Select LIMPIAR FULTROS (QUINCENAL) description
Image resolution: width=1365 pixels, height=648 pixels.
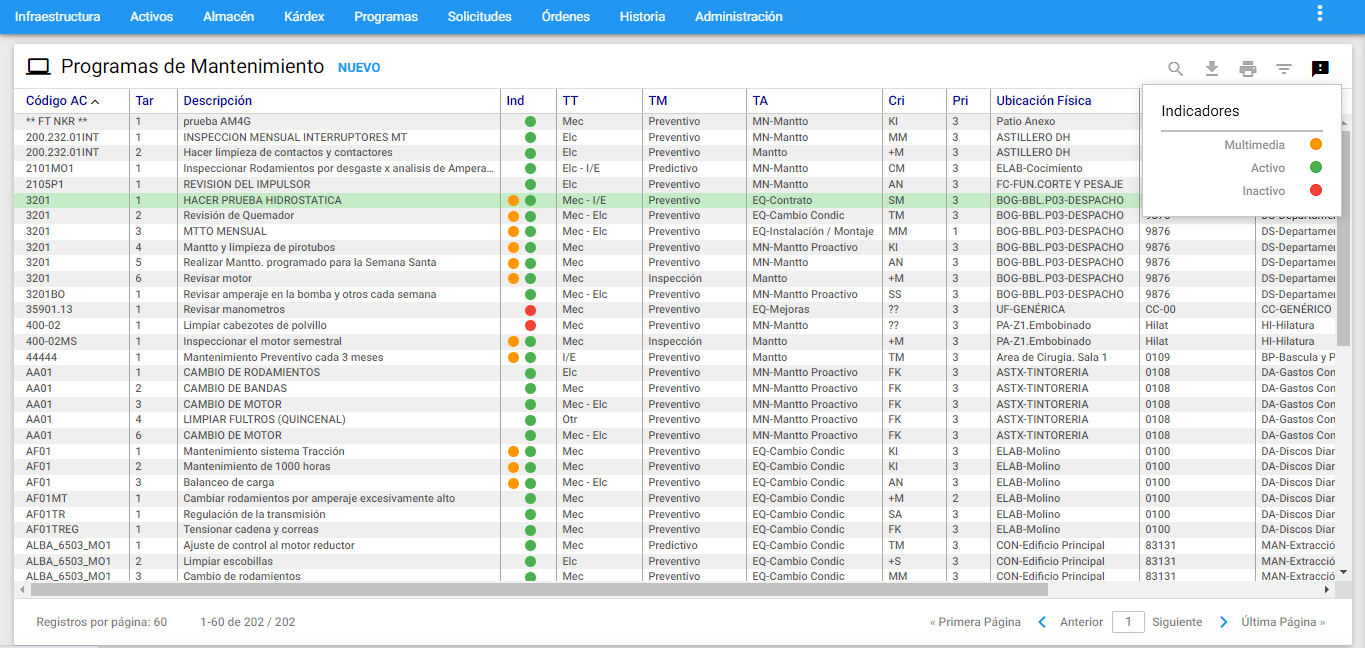pos(264,420)
